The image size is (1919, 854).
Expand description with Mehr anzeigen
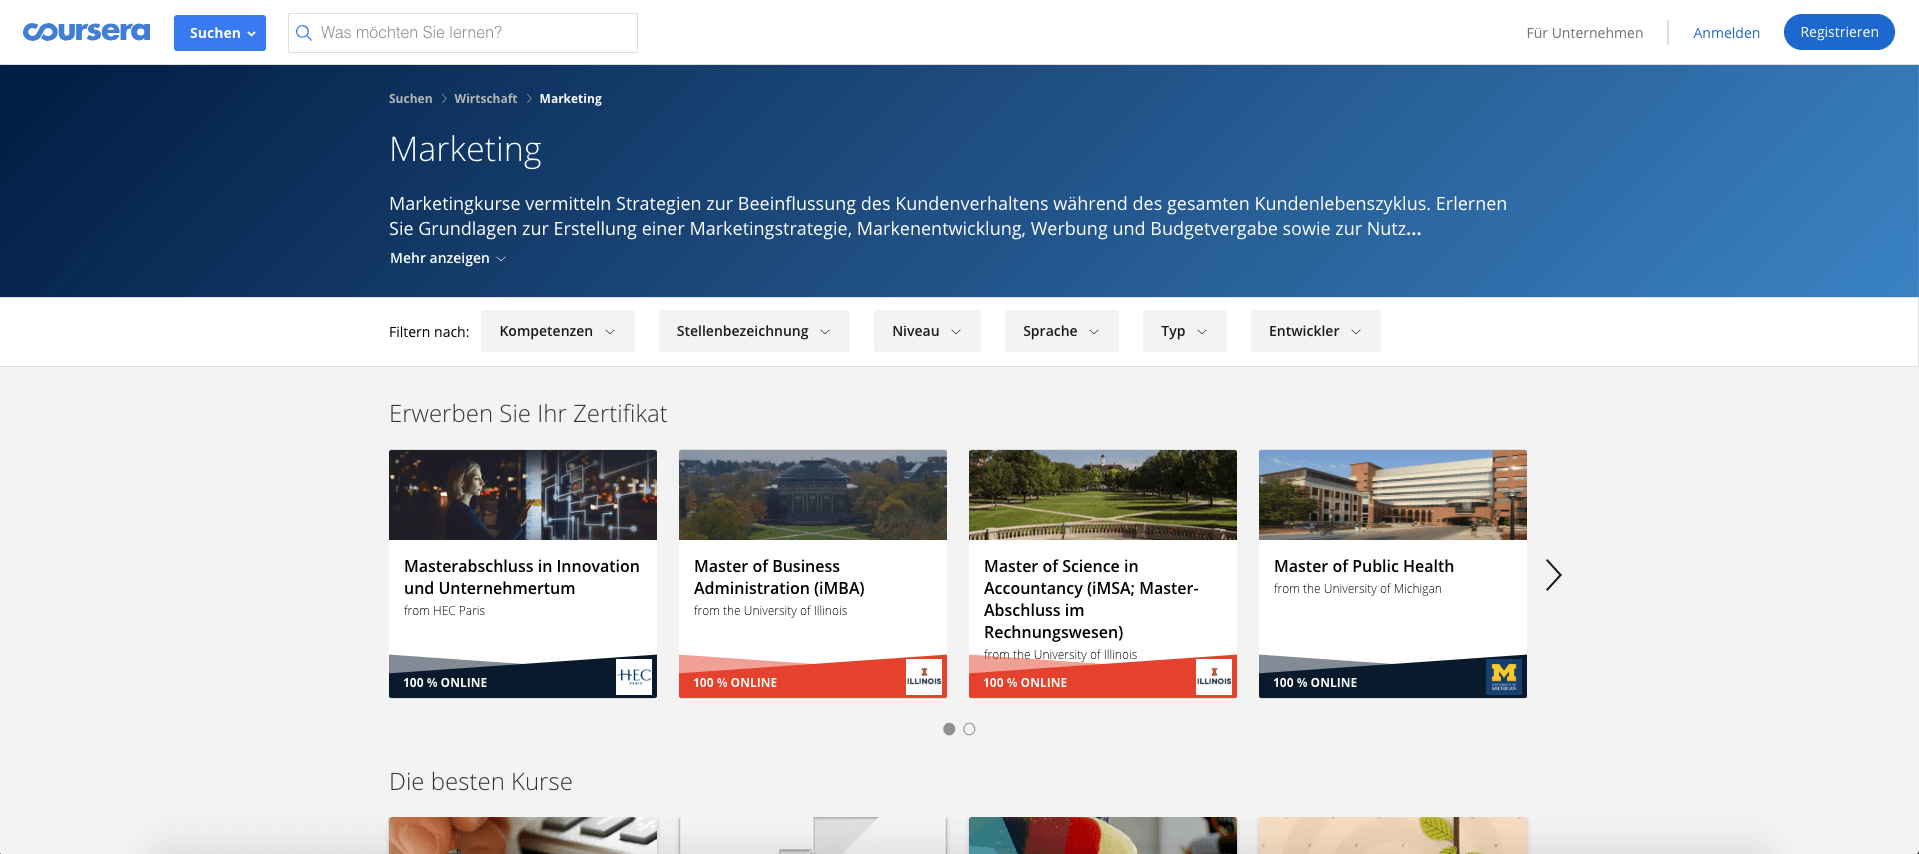point(448,258)
